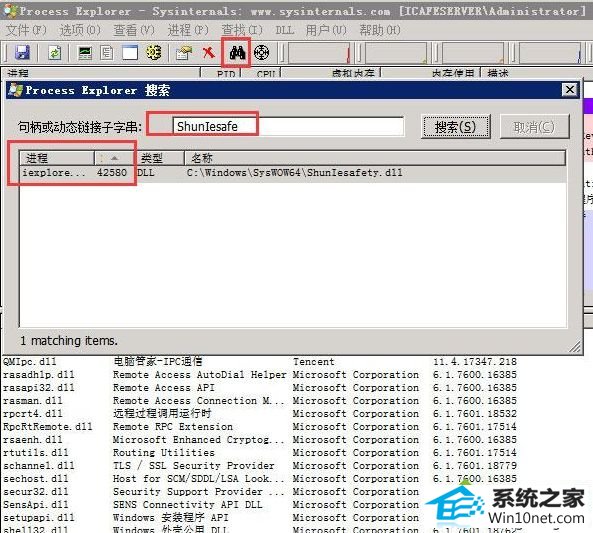Click the second mini graph in toolbar
The height and width of the screenshot is (533, 593).
pos(396,53)
